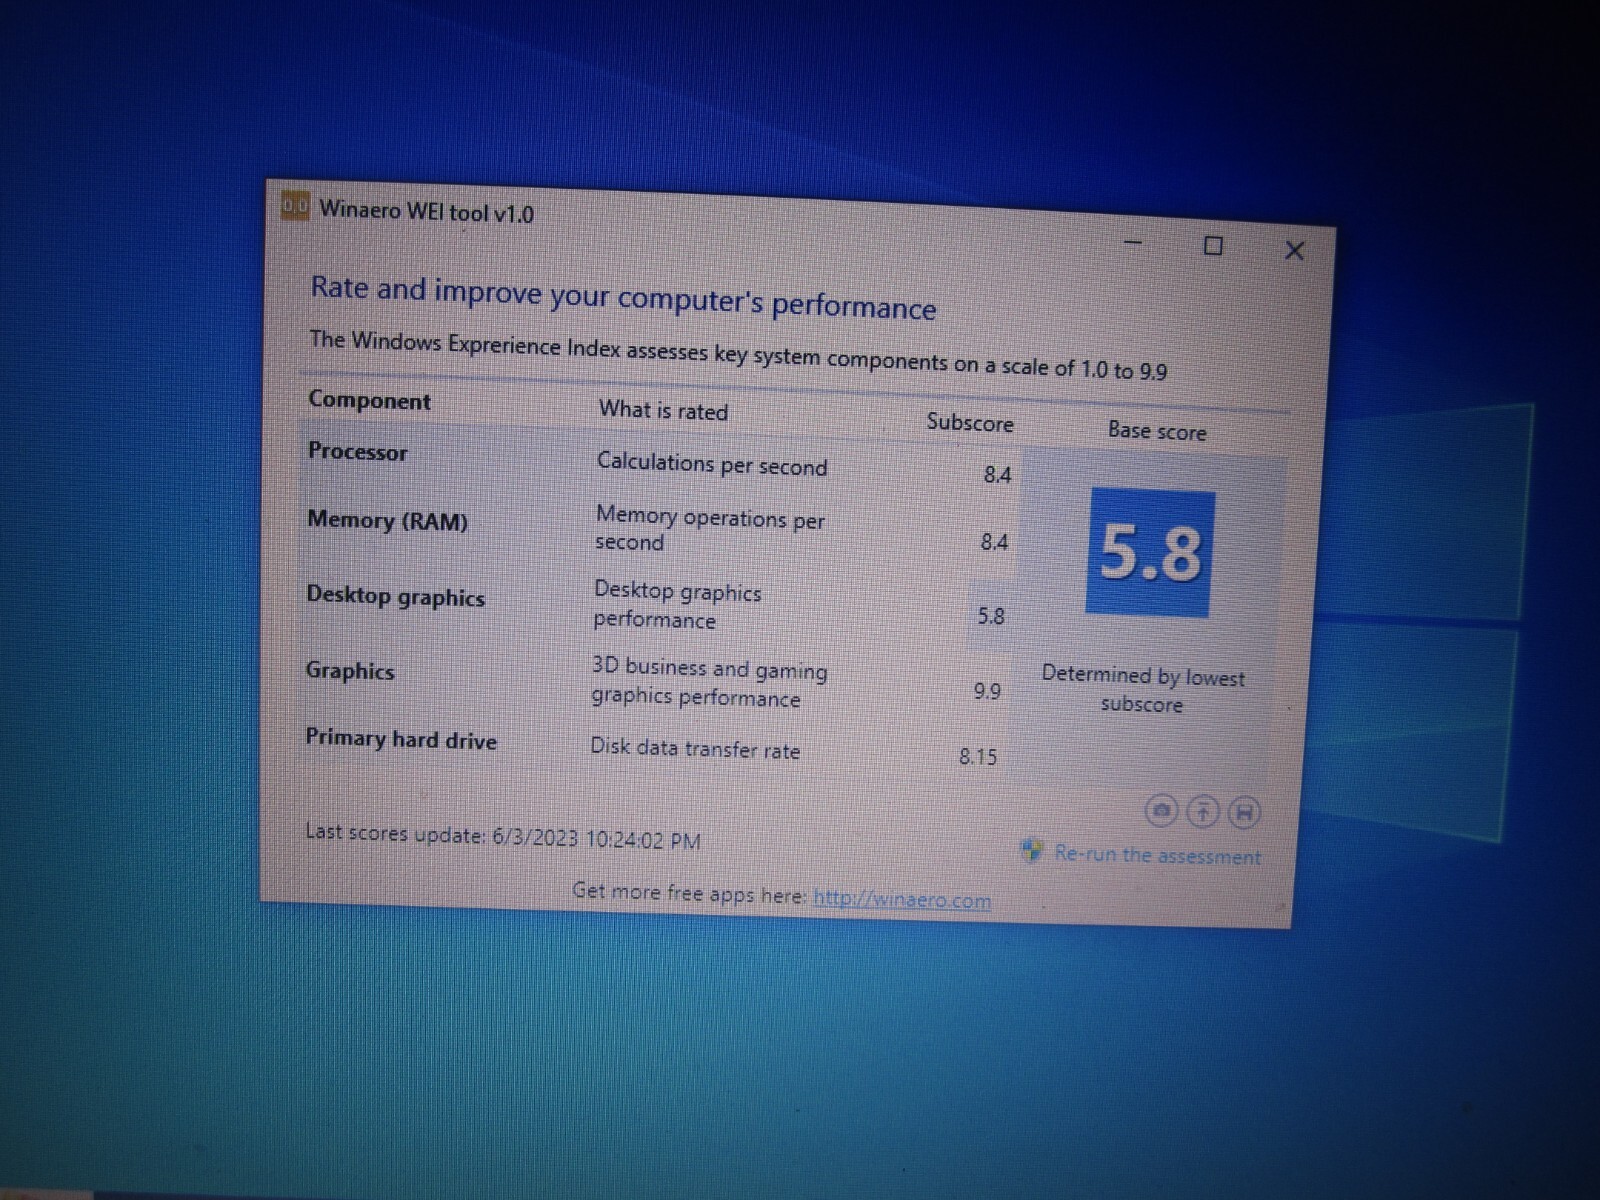Image resolution: width=1600 pixels, height=1200 pixels.
Task: Click the camera screenshot icon
Action: pyautogui.click(x=1161, y=811)
